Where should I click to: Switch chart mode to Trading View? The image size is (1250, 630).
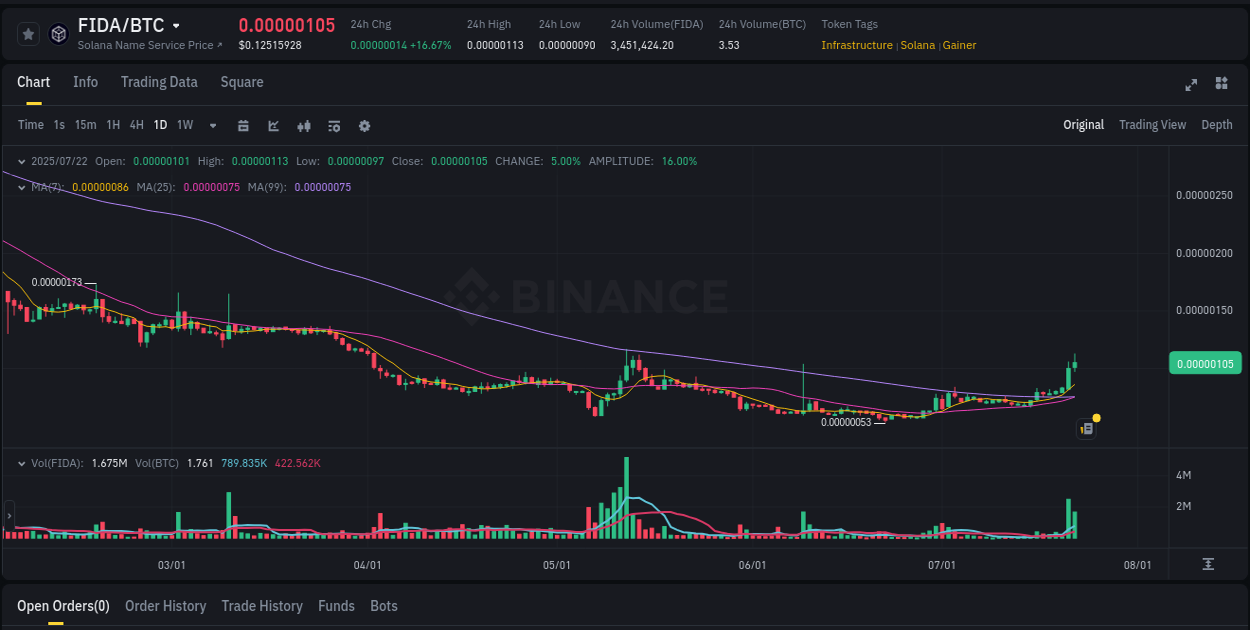coord(1152,125)
